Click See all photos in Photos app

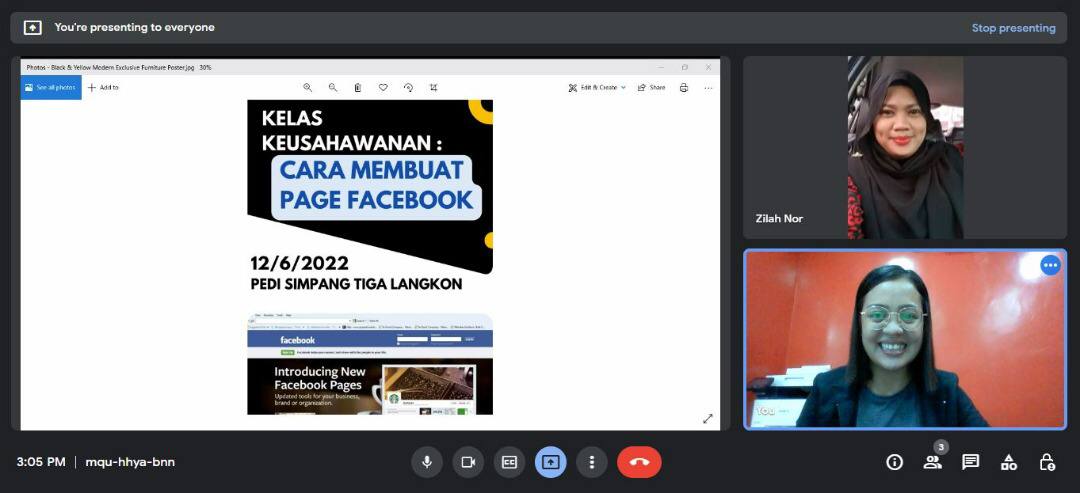tap(51, 87)
